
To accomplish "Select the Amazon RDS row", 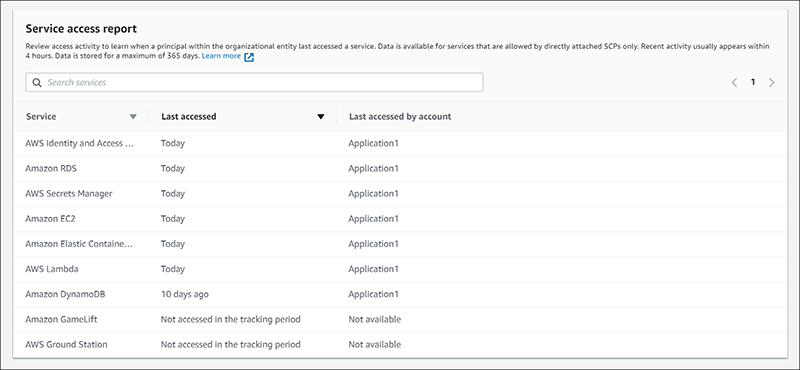I will 399,168.
